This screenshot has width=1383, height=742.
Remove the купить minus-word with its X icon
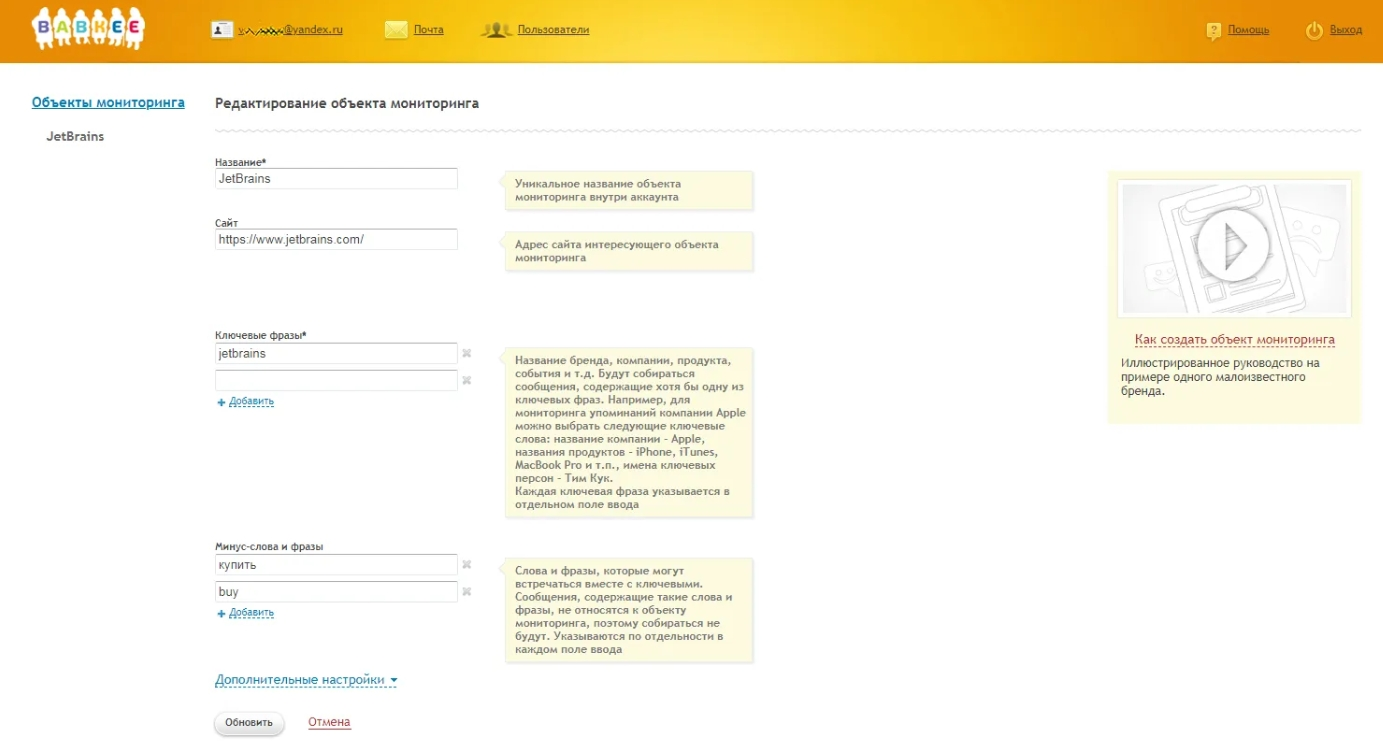coord(466,565)
